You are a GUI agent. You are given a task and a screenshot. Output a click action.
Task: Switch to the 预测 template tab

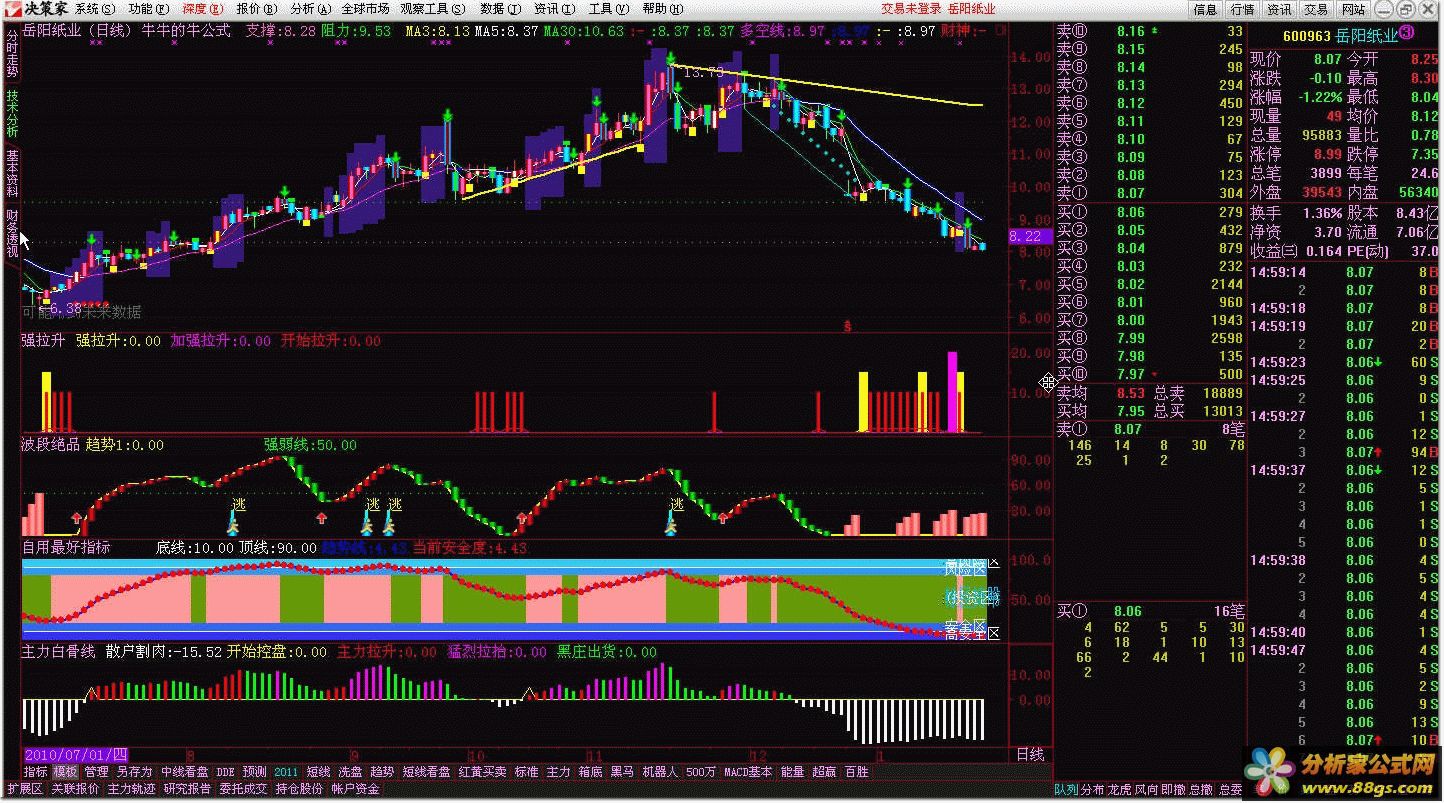255,772
